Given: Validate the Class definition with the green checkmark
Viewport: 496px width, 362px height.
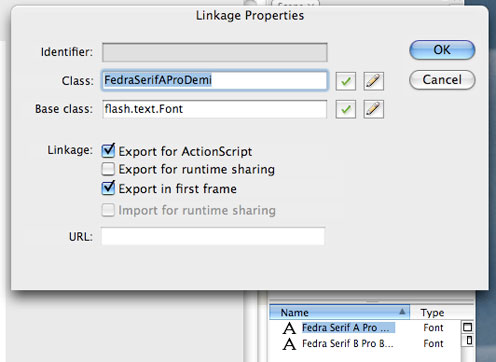Looking at the screenshot, I should click(x=346, y=81).
